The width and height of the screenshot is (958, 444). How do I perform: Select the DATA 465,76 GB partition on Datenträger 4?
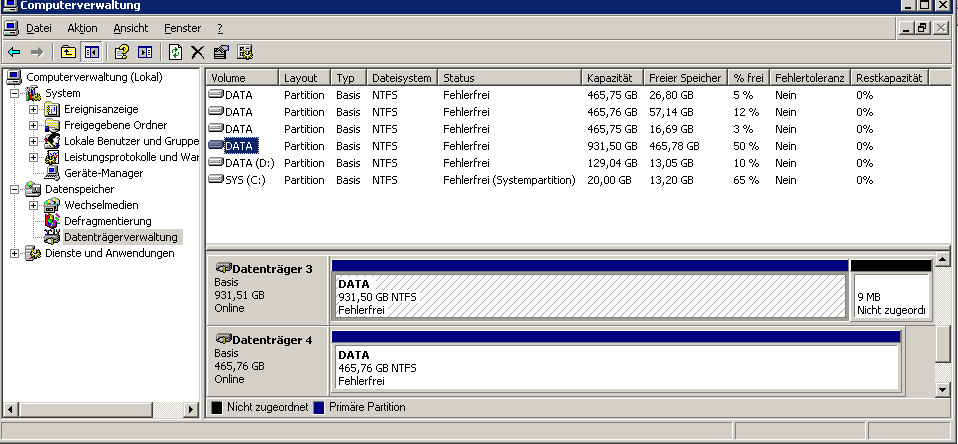616,368
